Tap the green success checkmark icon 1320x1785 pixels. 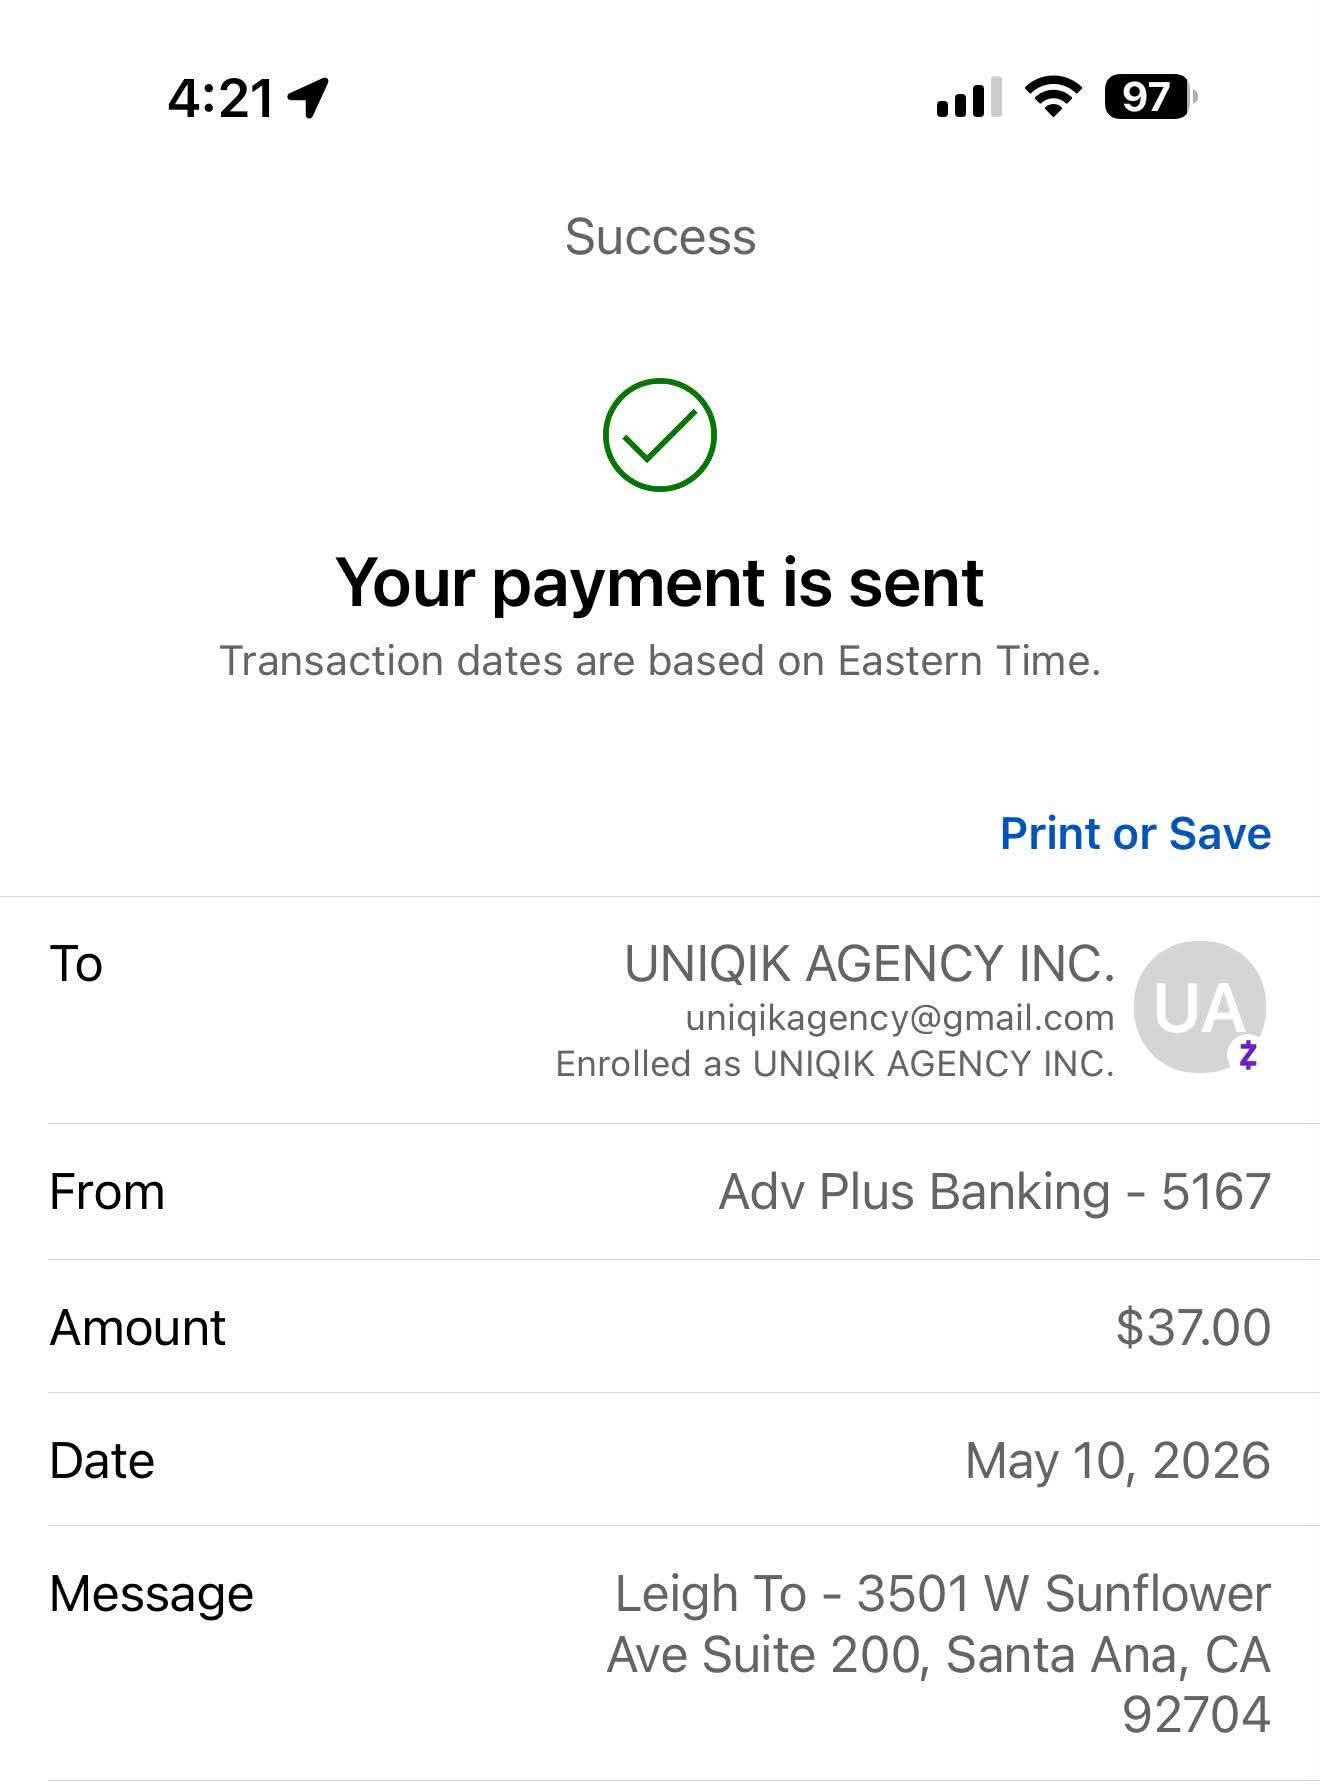tap(660, 435)
